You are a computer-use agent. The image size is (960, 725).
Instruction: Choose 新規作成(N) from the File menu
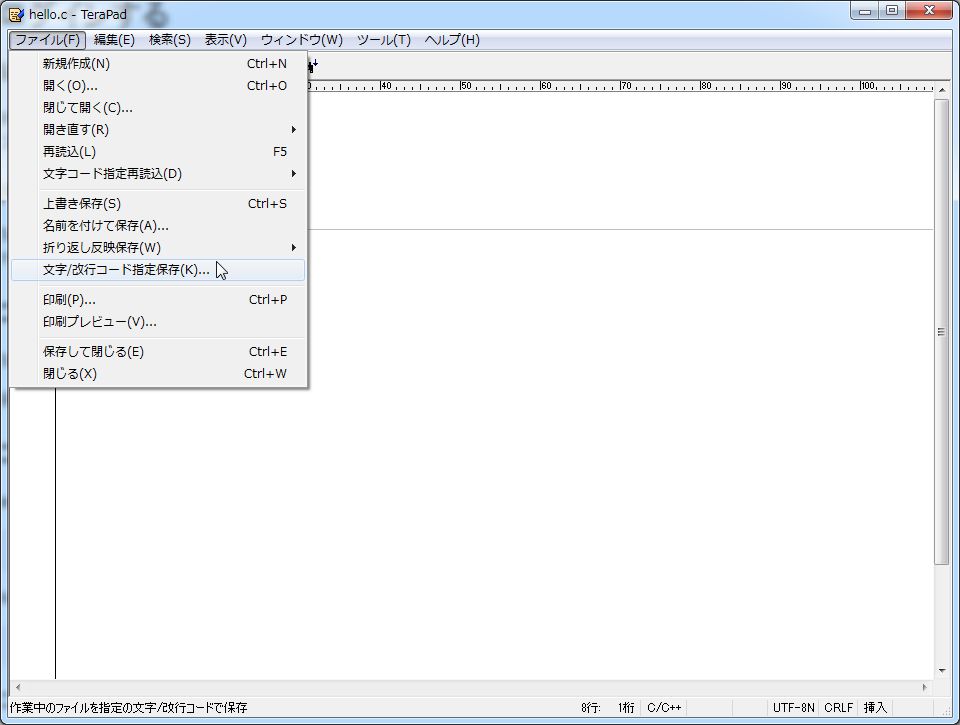click(158, 64)
